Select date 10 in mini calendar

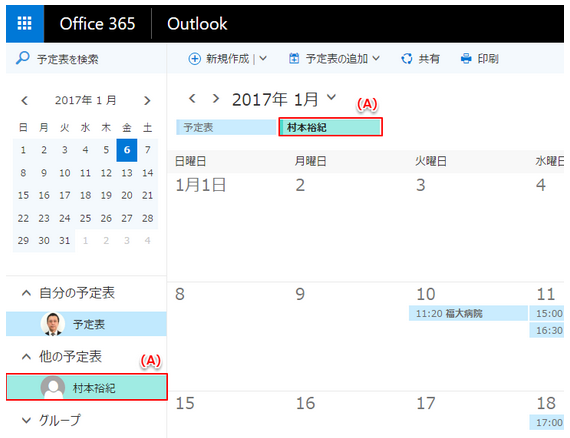65,173
